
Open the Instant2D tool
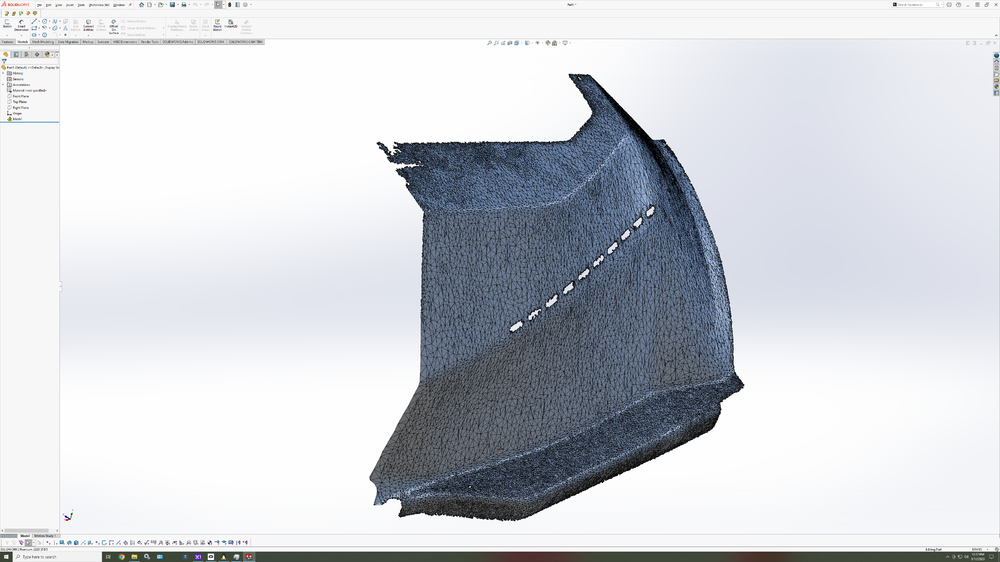231,23
